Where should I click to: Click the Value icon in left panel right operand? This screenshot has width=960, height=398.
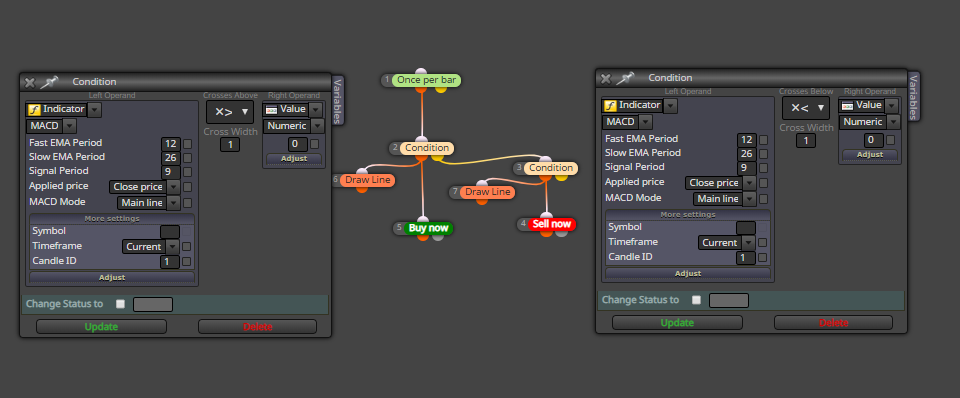point(271,110)
